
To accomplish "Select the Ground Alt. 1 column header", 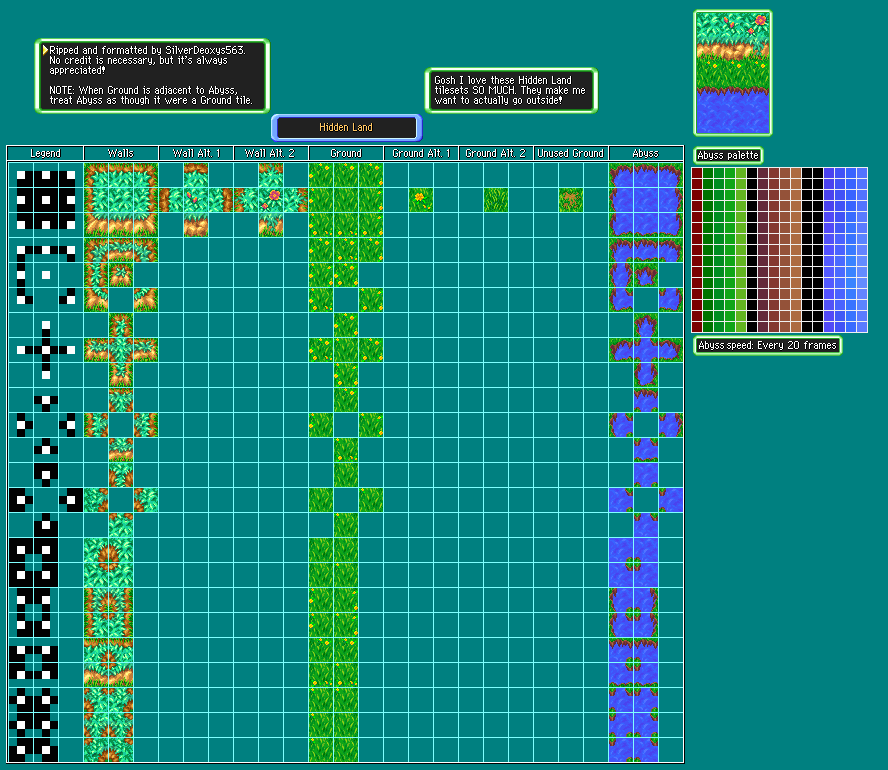I will 421,153.
